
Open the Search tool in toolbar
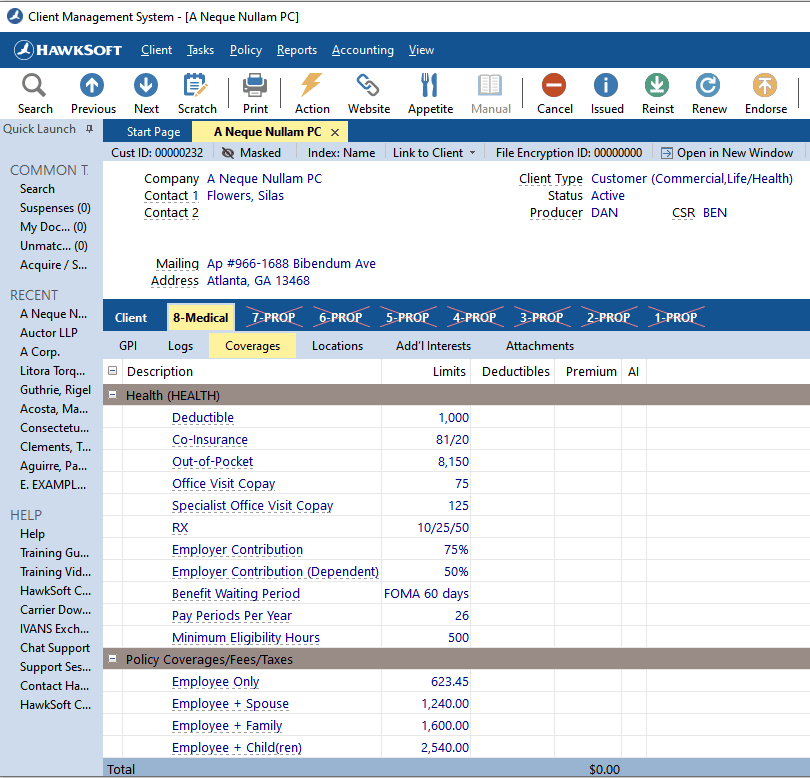35,94
